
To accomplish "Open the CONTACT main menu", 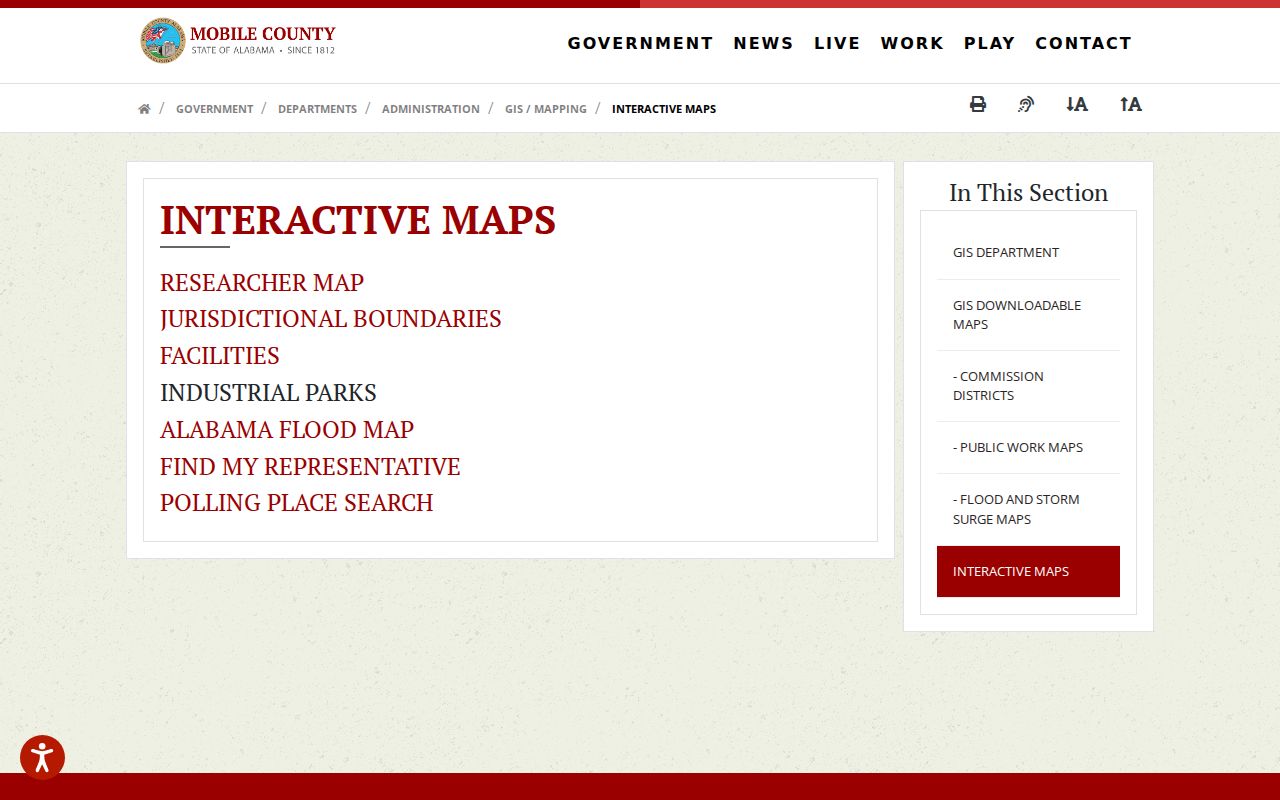I will [1084, 43].
